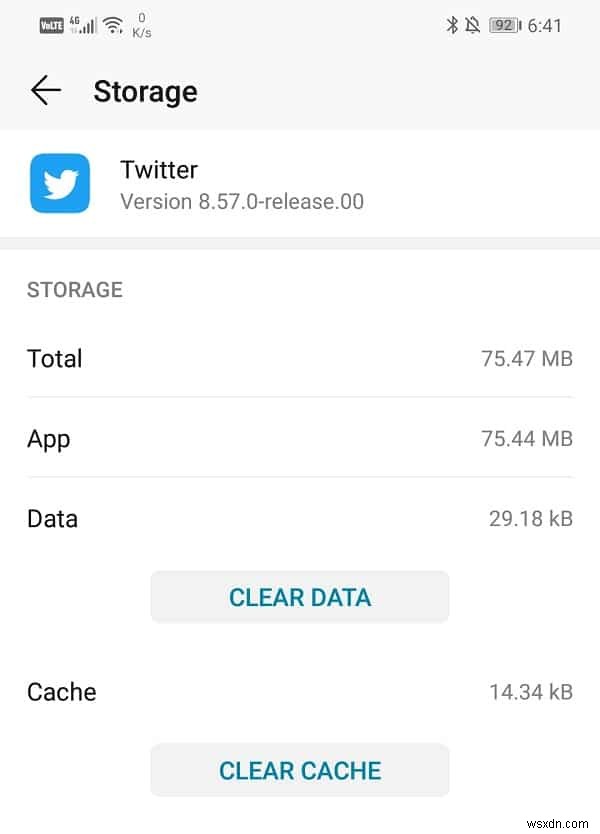
Task: Select the App storage row
Action: [300, 439]
